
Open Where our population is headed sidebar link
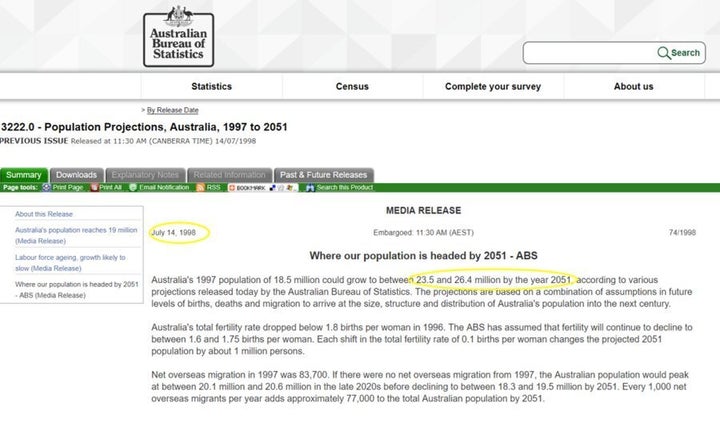coord(77,290)
